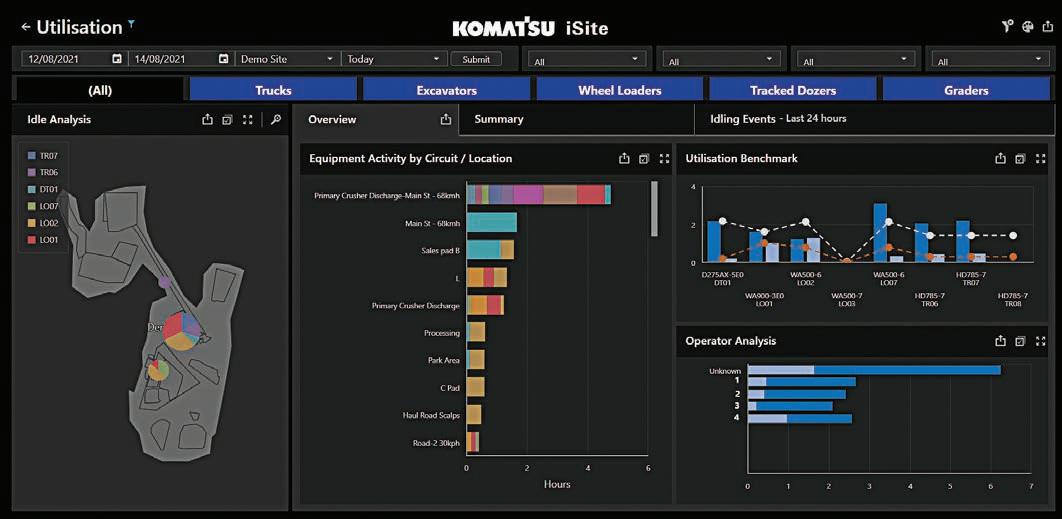Click the Submit button
1062x519 pixels.
coord(476,59)
